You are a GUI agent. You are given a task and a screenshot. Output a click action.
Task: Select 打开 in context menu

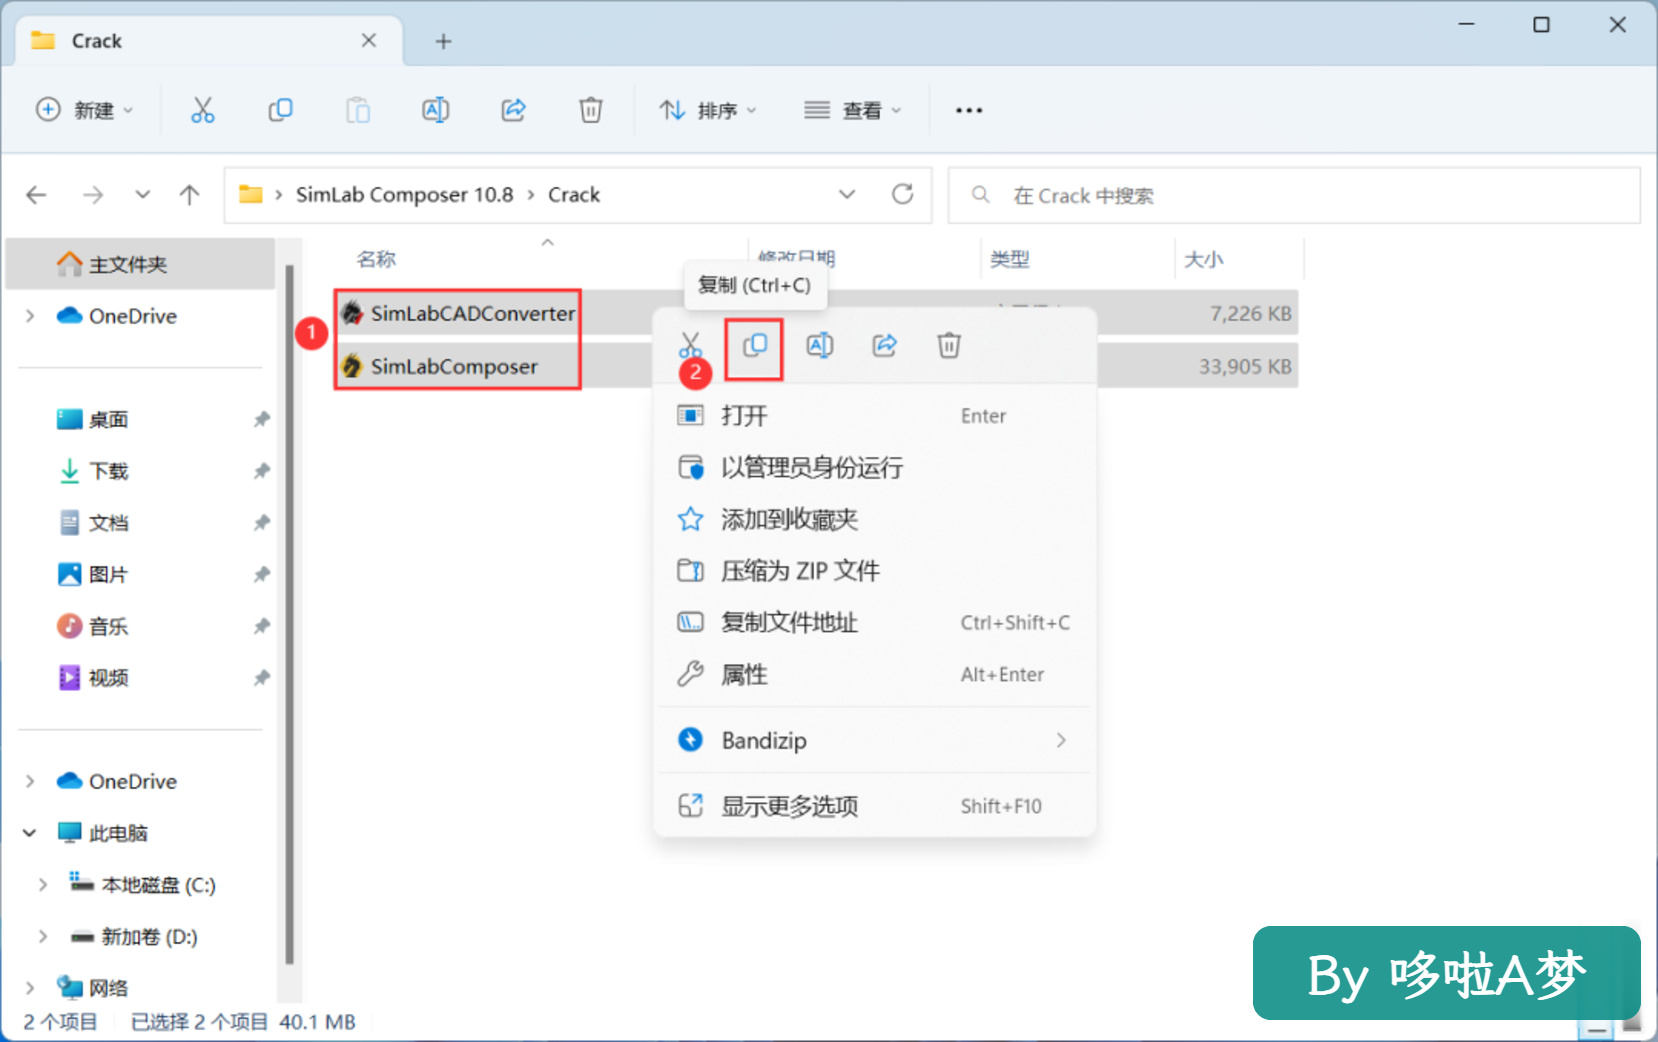coord(874,416)
